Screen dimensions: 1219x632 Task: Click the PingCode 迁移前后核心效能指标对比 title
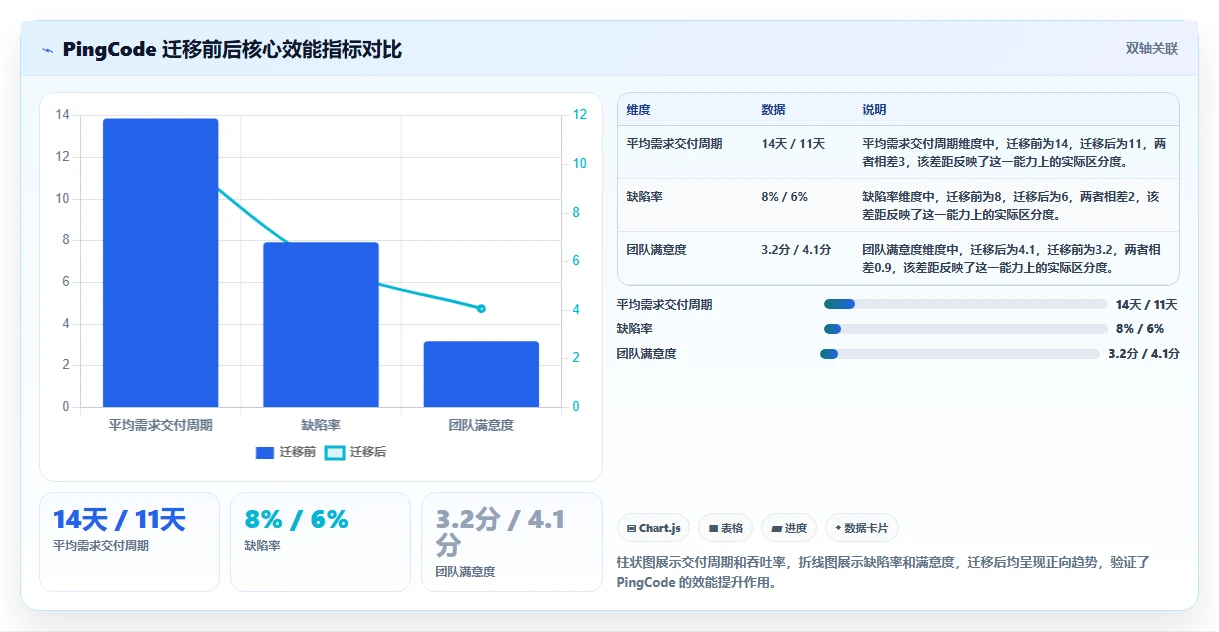[232, 50]
